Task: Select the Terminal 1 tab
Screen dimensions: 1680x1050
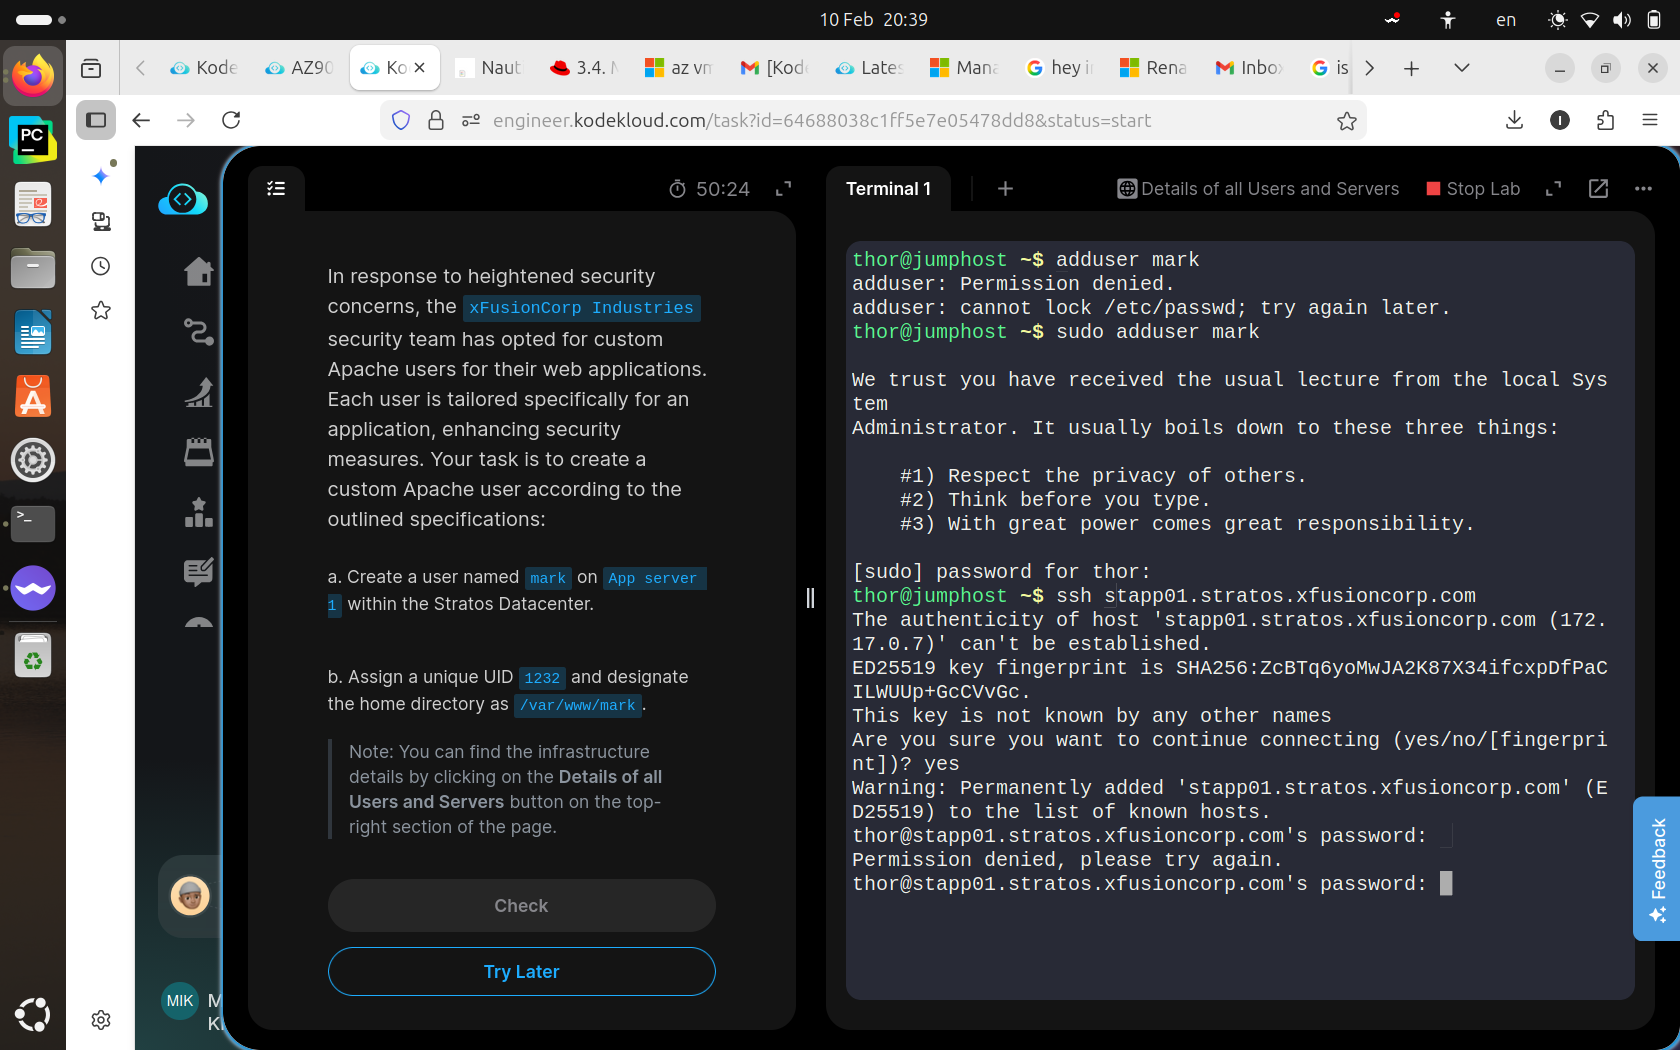Action: 888,189
